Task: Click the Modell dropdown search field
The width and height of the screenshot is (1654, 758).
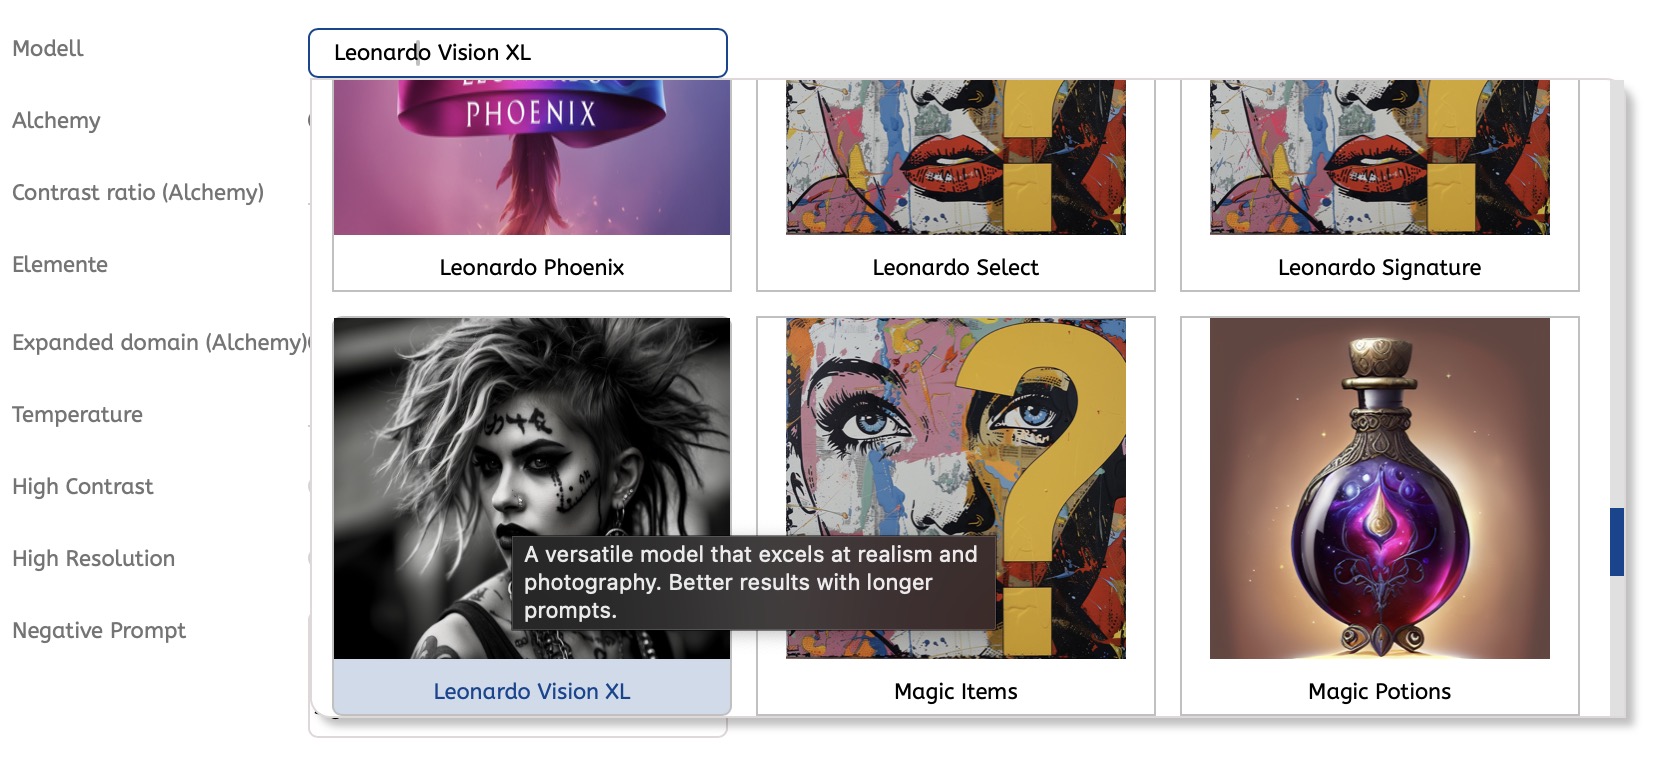Action: point(517,53)
